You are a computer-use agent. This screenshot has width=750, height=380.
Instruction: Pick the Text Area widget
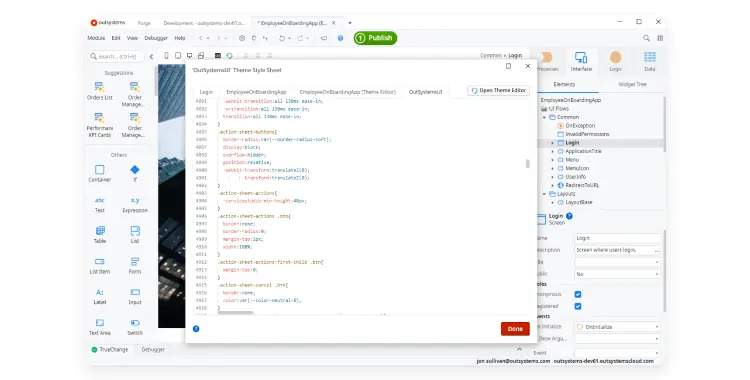[x=99, y=327]
